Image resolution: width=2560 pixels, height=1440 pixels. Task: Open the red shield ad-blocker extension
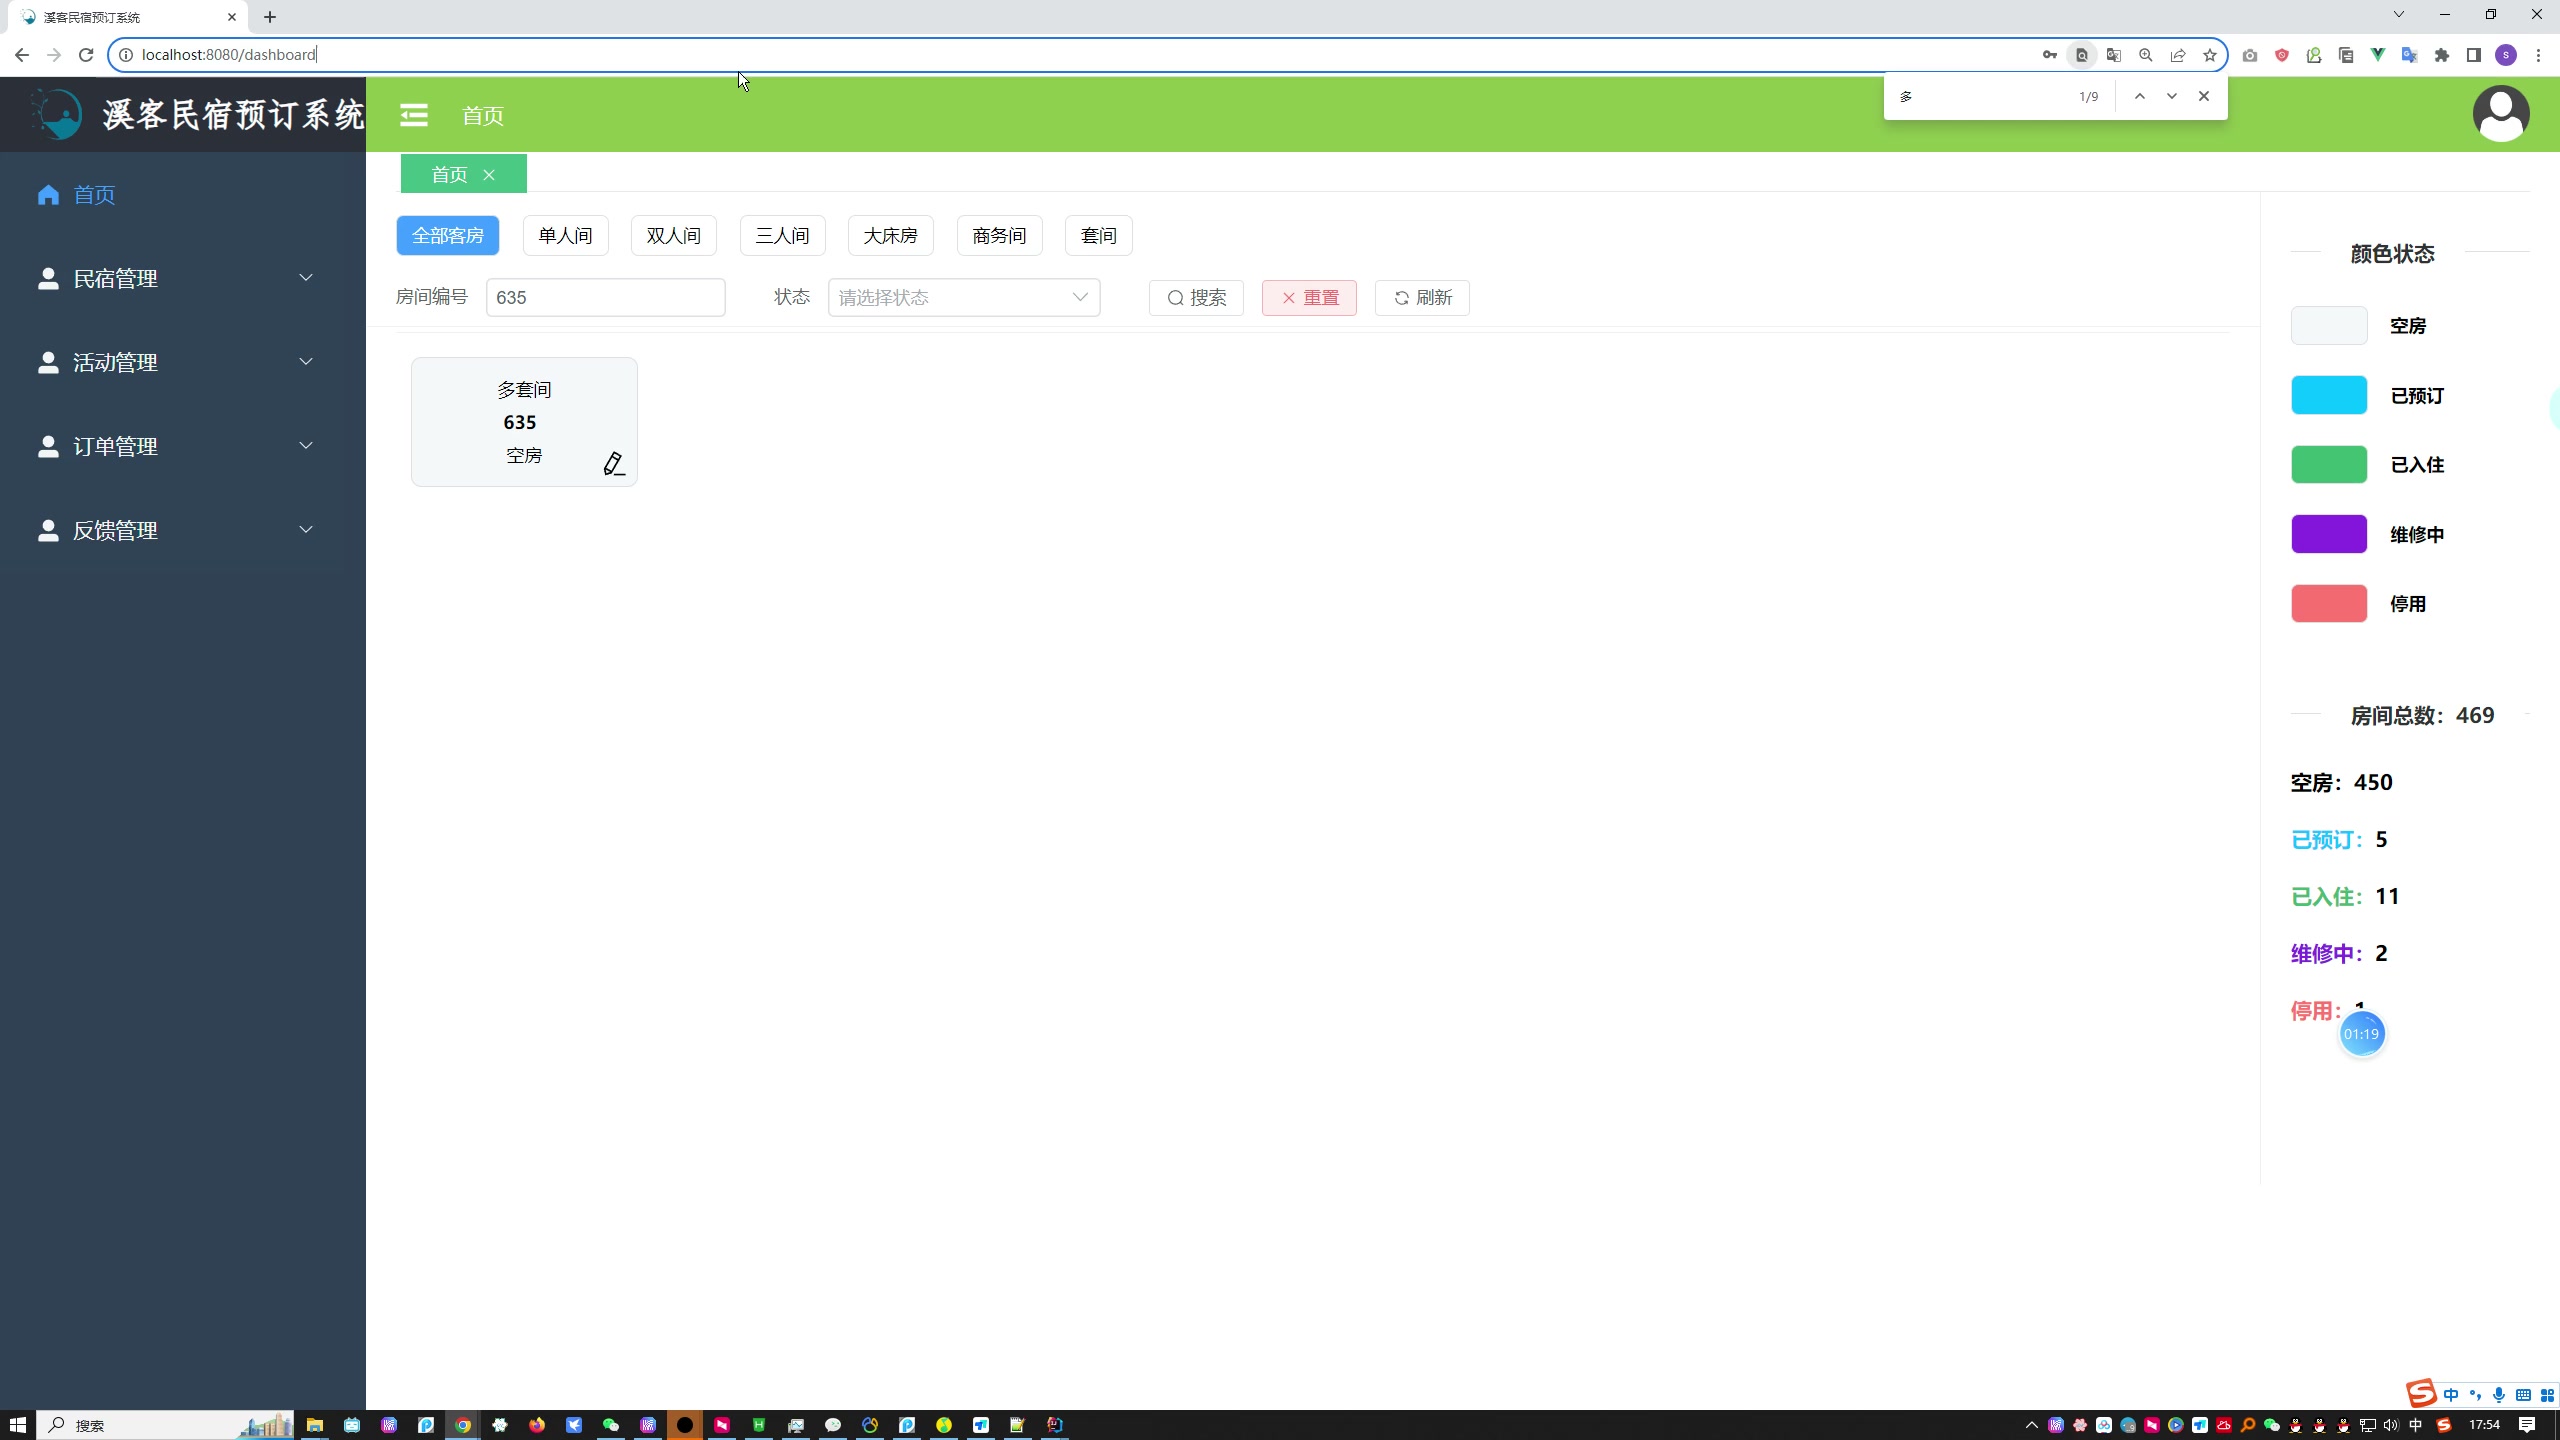(2281, 55)
